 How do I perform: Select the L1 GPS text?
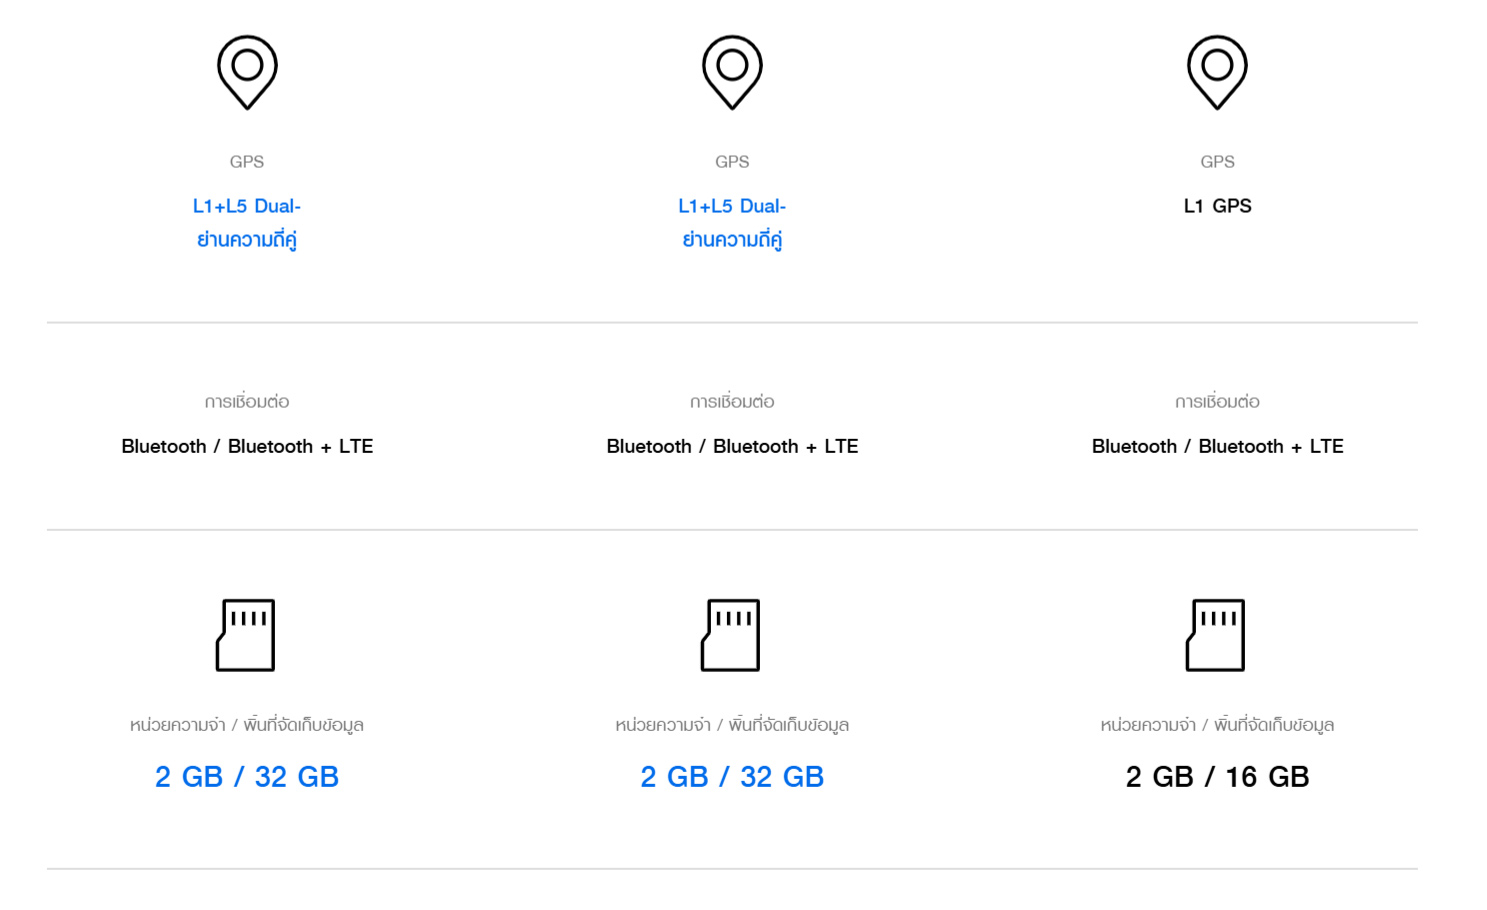1217,206
